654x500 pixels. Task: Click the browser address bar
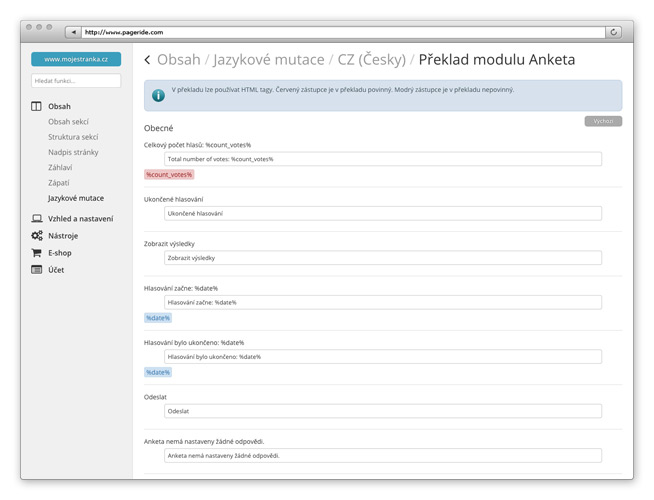click(340, 32)
